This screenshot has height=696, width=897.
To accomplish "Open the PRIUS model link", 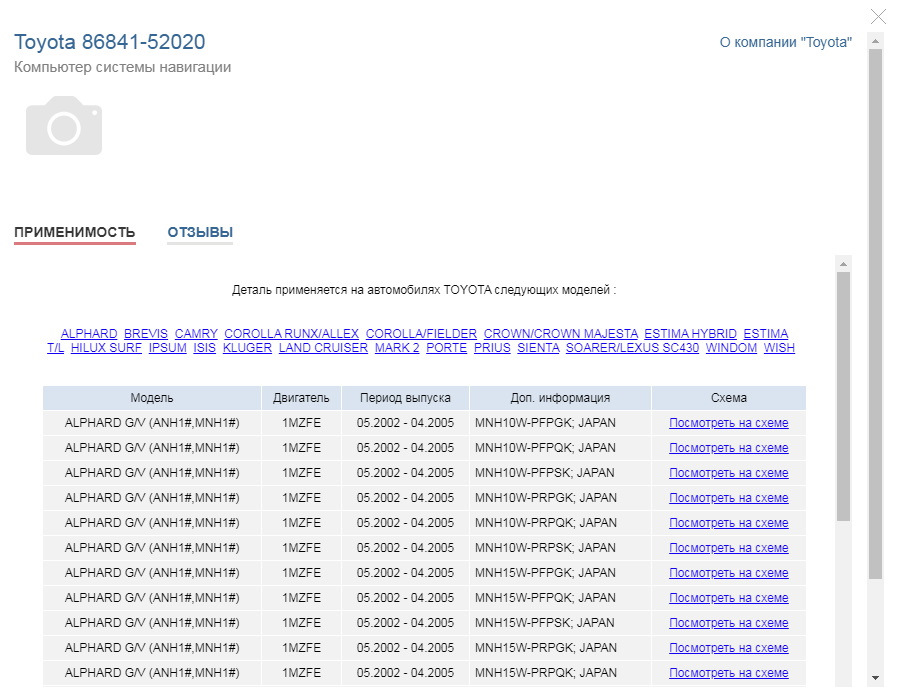I will point(492,348).
